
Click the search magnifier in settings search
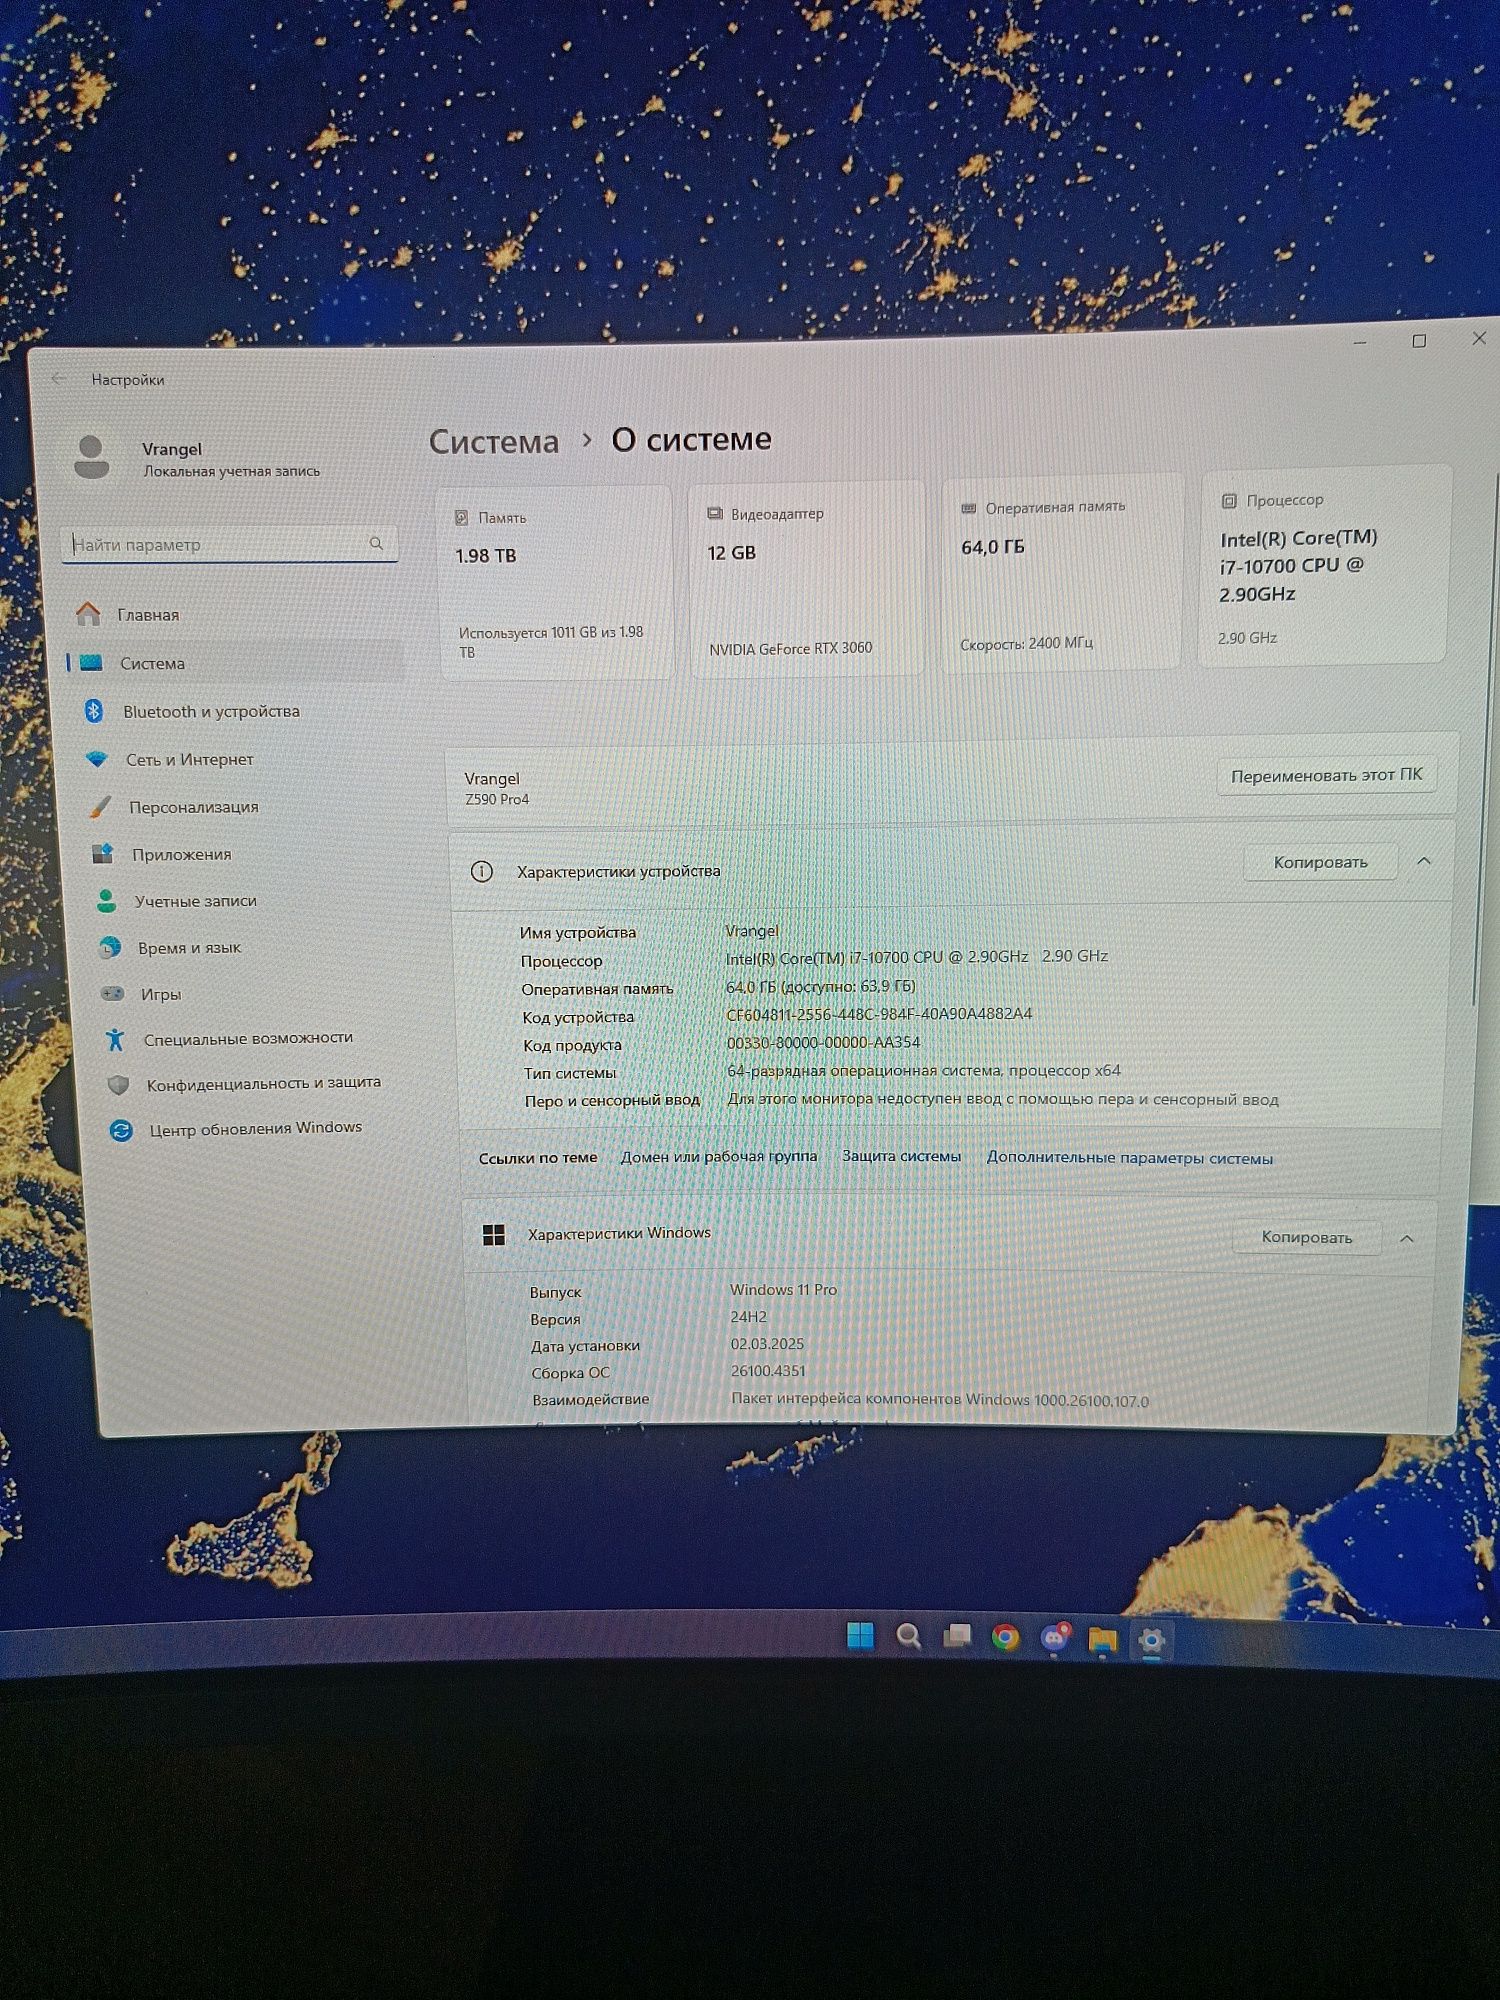pos(376,543)
